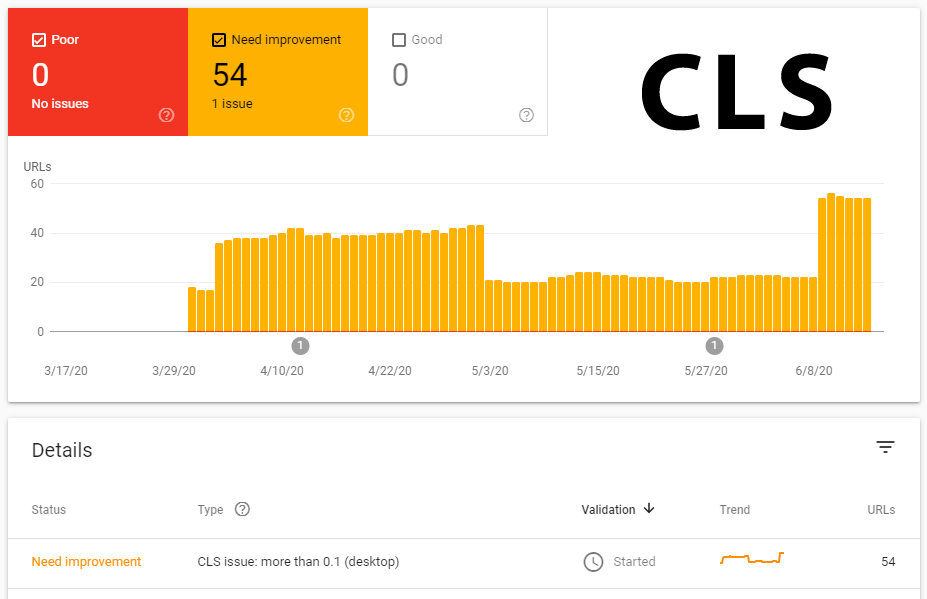Select the Poor summary card
This screenshot has width=927, height=599.
[x=98, y=72]
